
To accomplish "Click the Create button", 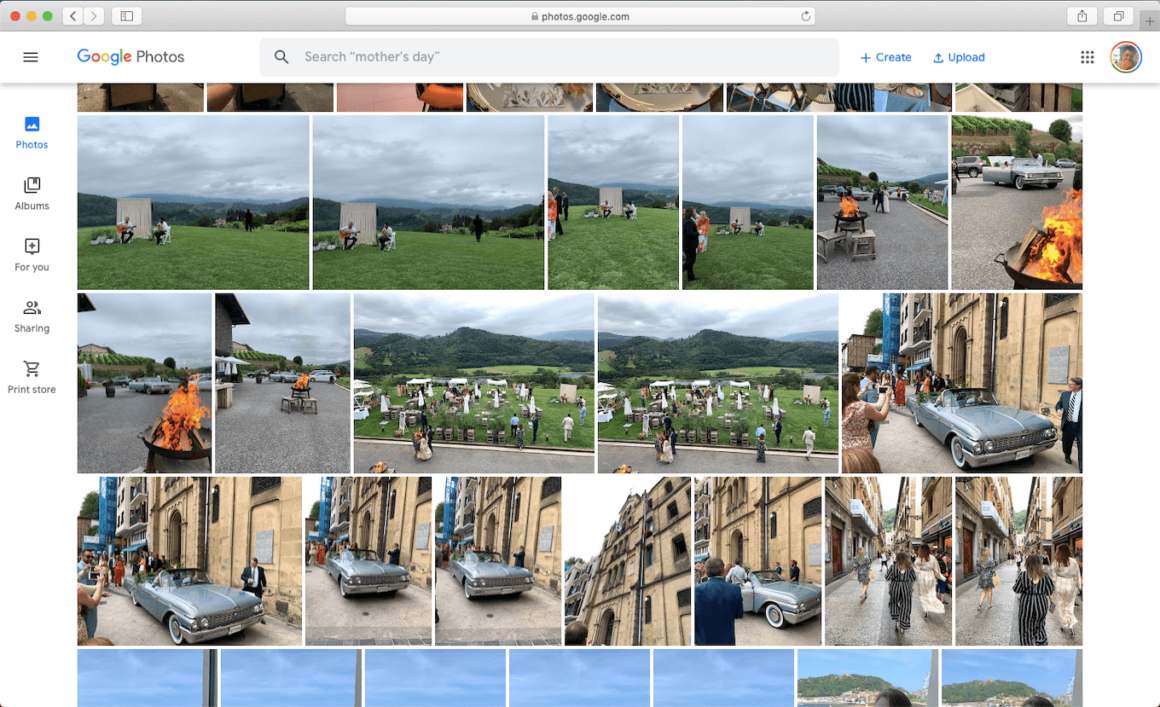I will [x=886, y=57].
